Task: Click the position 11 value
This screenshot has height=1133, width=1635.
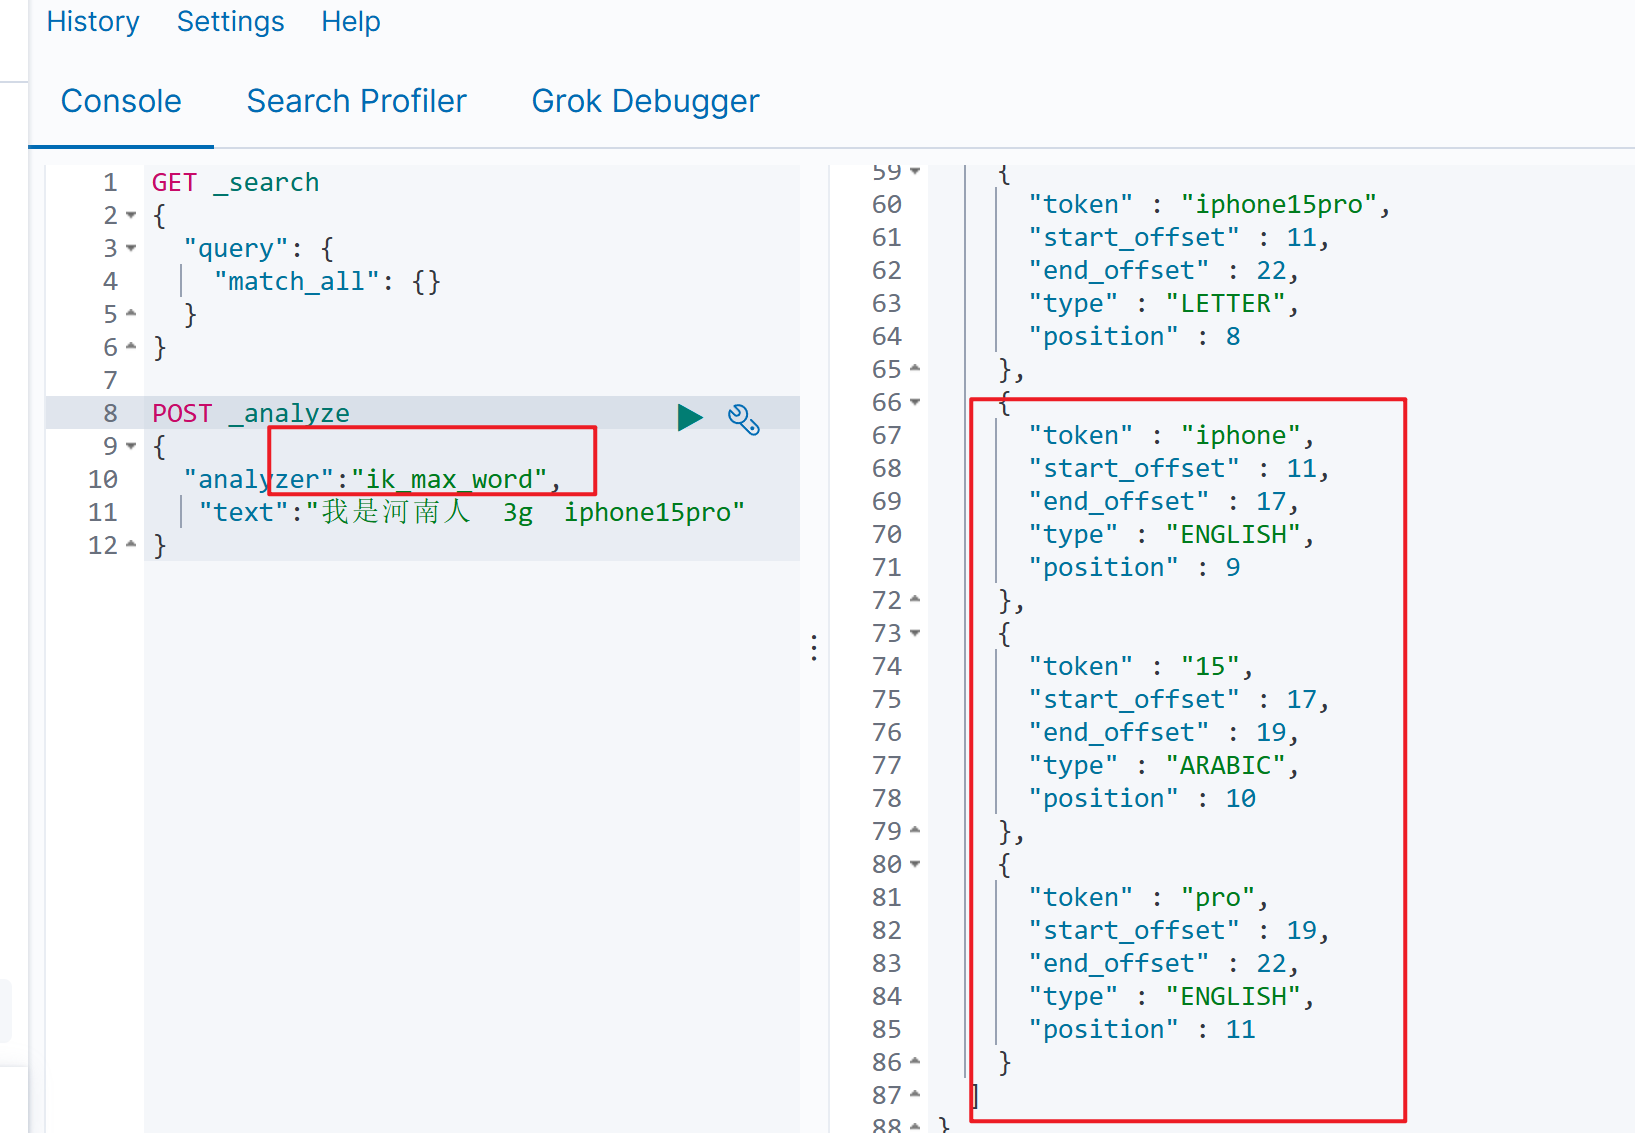Action: coord(1241,1030)
